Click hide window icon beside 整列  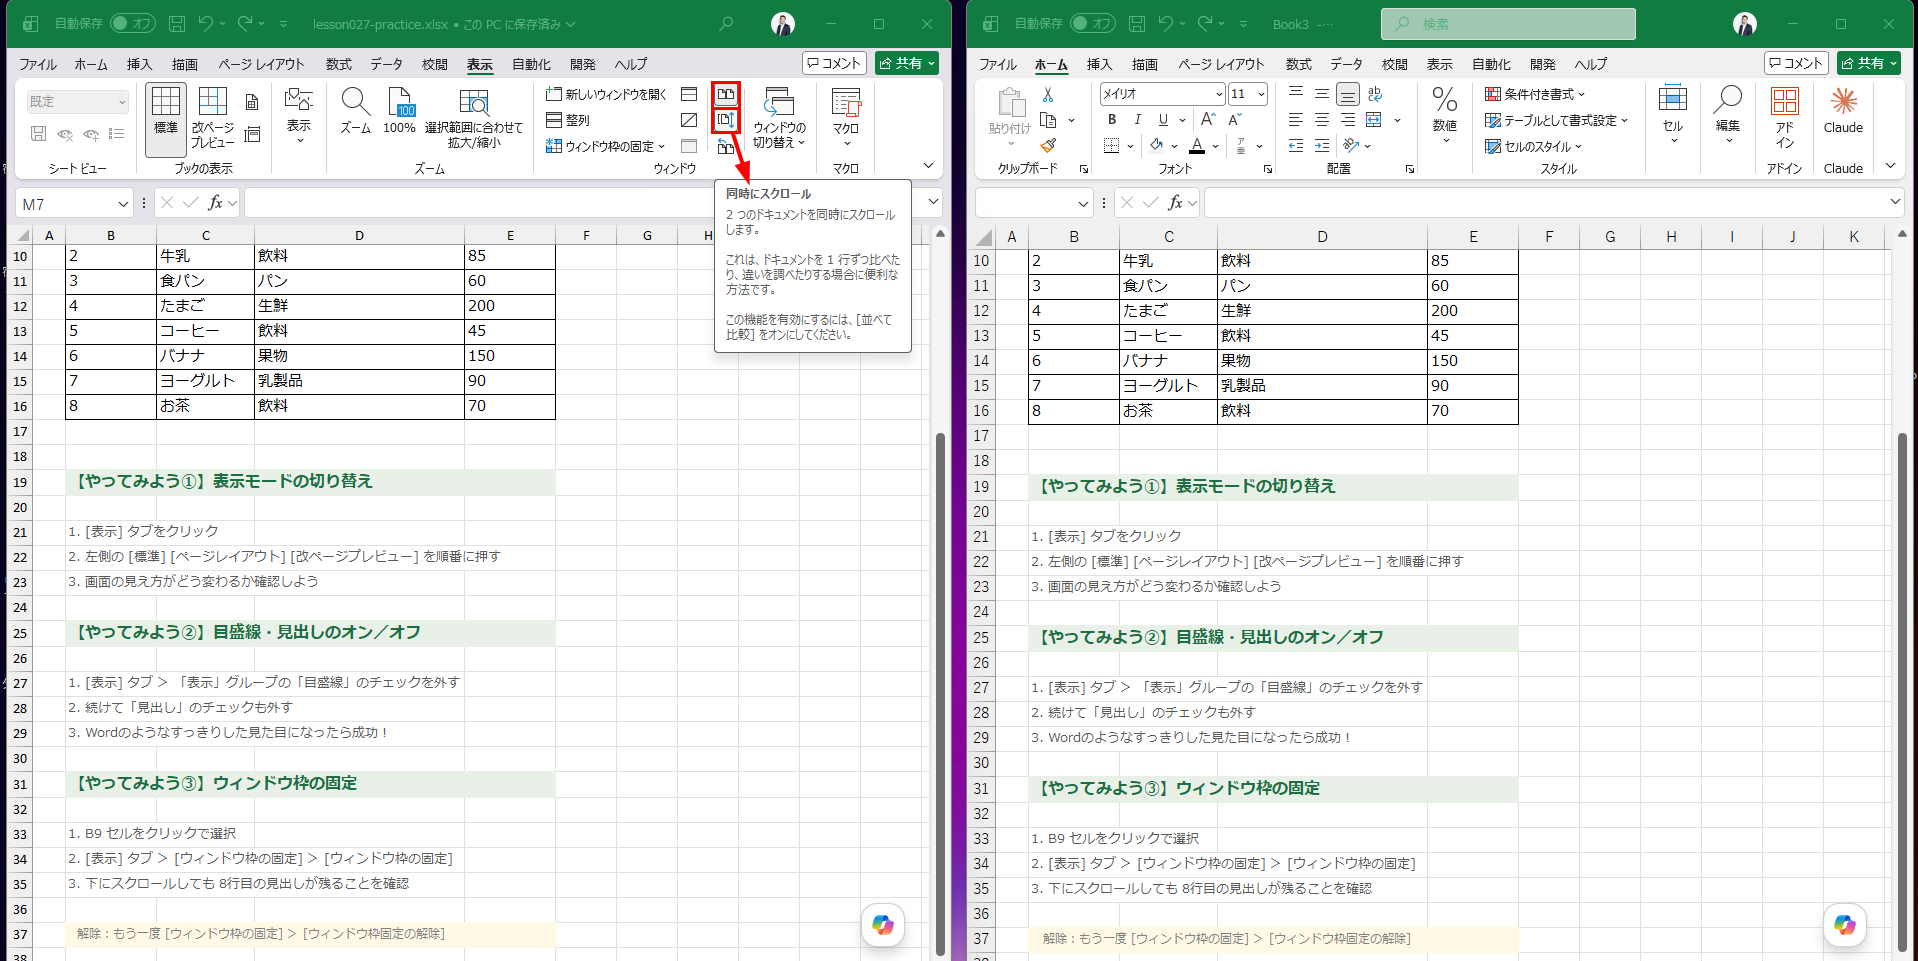[689, 120]
